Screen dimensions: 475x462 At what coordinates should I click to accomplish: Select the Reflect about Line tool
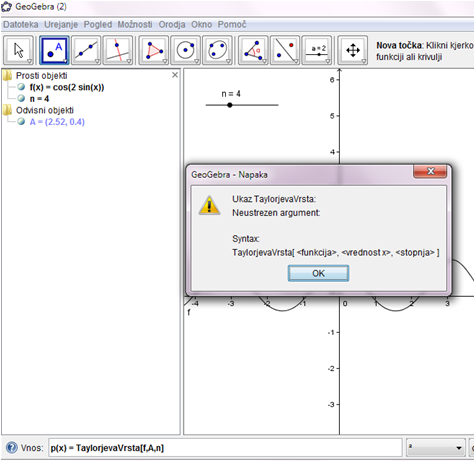pos(285,50)
